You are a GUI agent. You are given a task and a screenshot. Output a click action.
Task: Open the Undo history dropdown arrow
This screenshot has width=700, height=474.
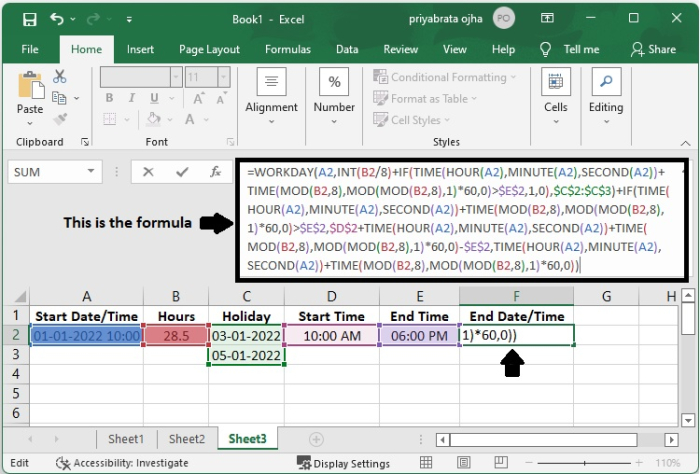tap(73, 20)
